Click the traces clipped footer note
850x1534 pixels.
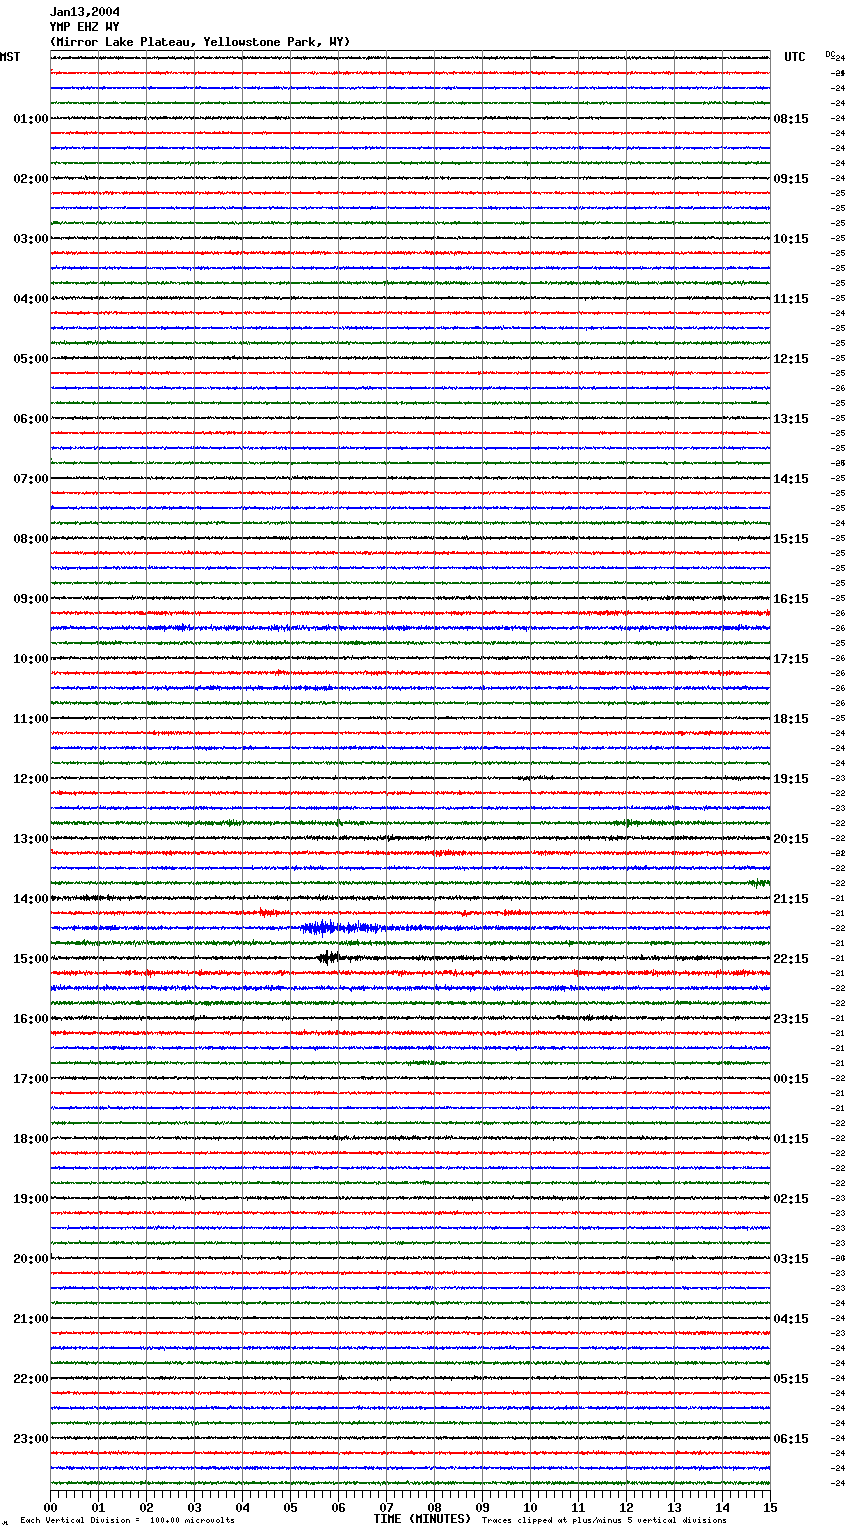[x=604, y=1521]
